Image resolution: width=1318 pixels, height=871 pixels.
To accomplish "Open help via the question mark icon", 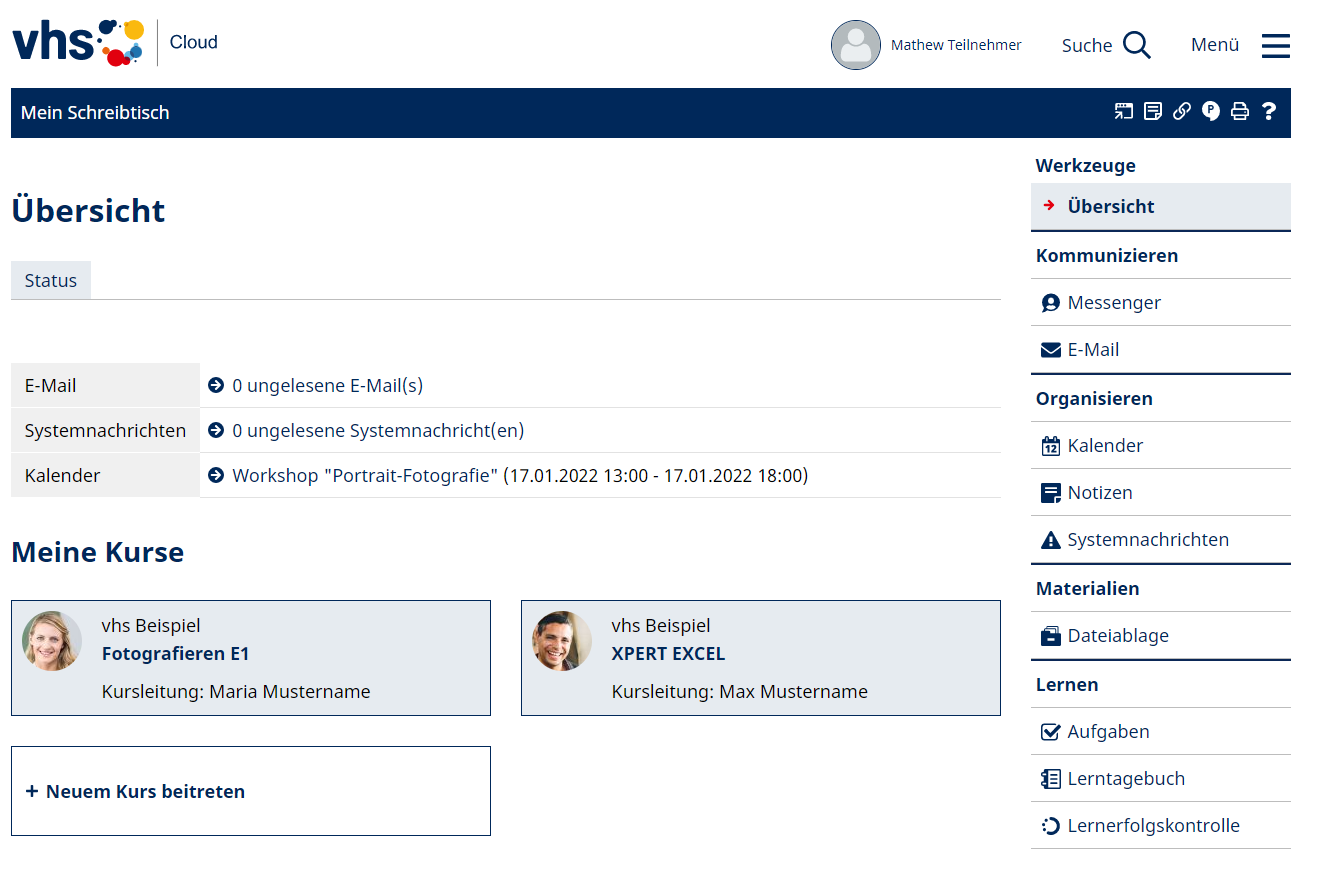I will click(x=1269, y=112).
